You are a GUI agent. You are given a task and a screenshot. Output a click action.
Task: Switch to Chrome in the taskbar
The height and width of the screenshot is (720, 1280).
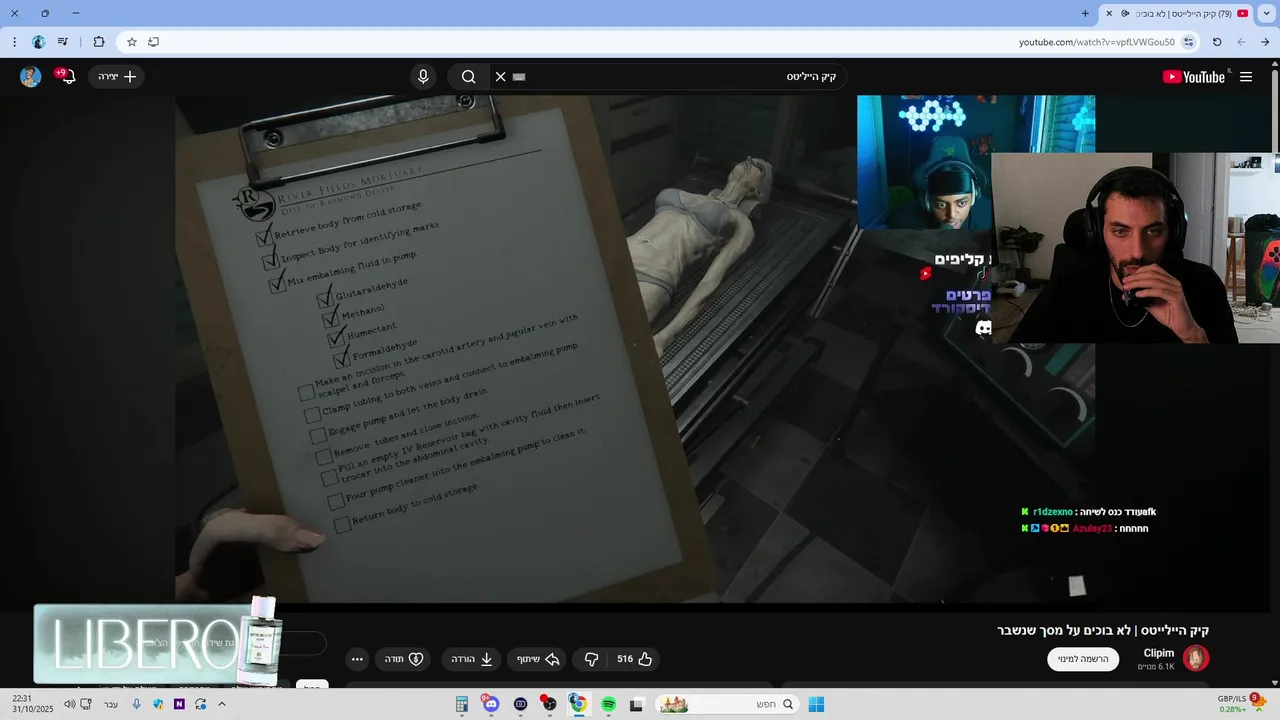578,704
